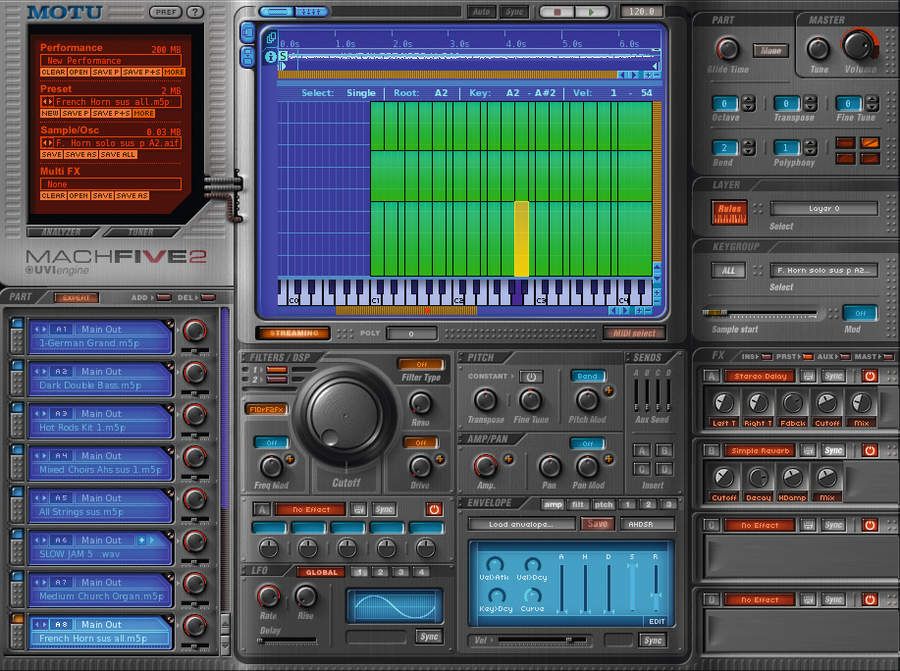Click the keygroup info icon
900x671 pixels.
tap(270, 56)
